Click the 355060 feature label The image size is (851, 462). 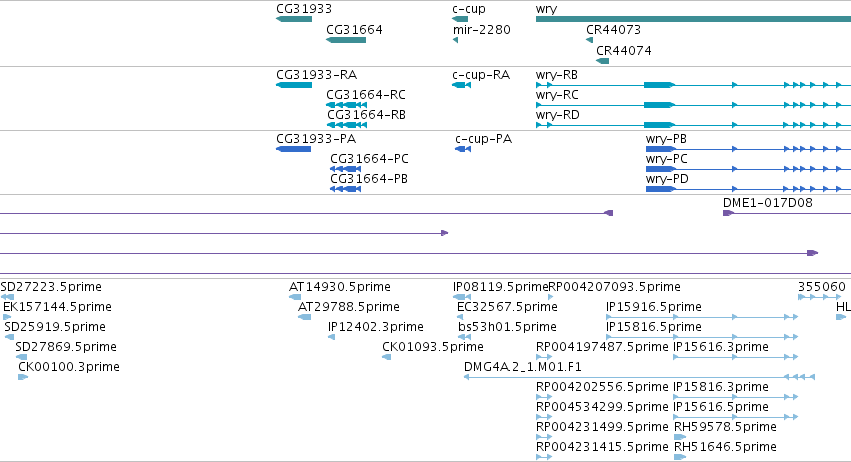pyautogui.click(x=822, y=287)
